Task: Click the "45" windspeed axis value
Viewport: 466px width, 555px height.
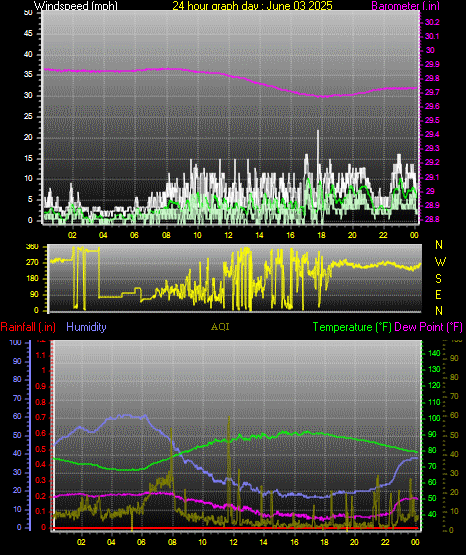Action: click(28, 34)
